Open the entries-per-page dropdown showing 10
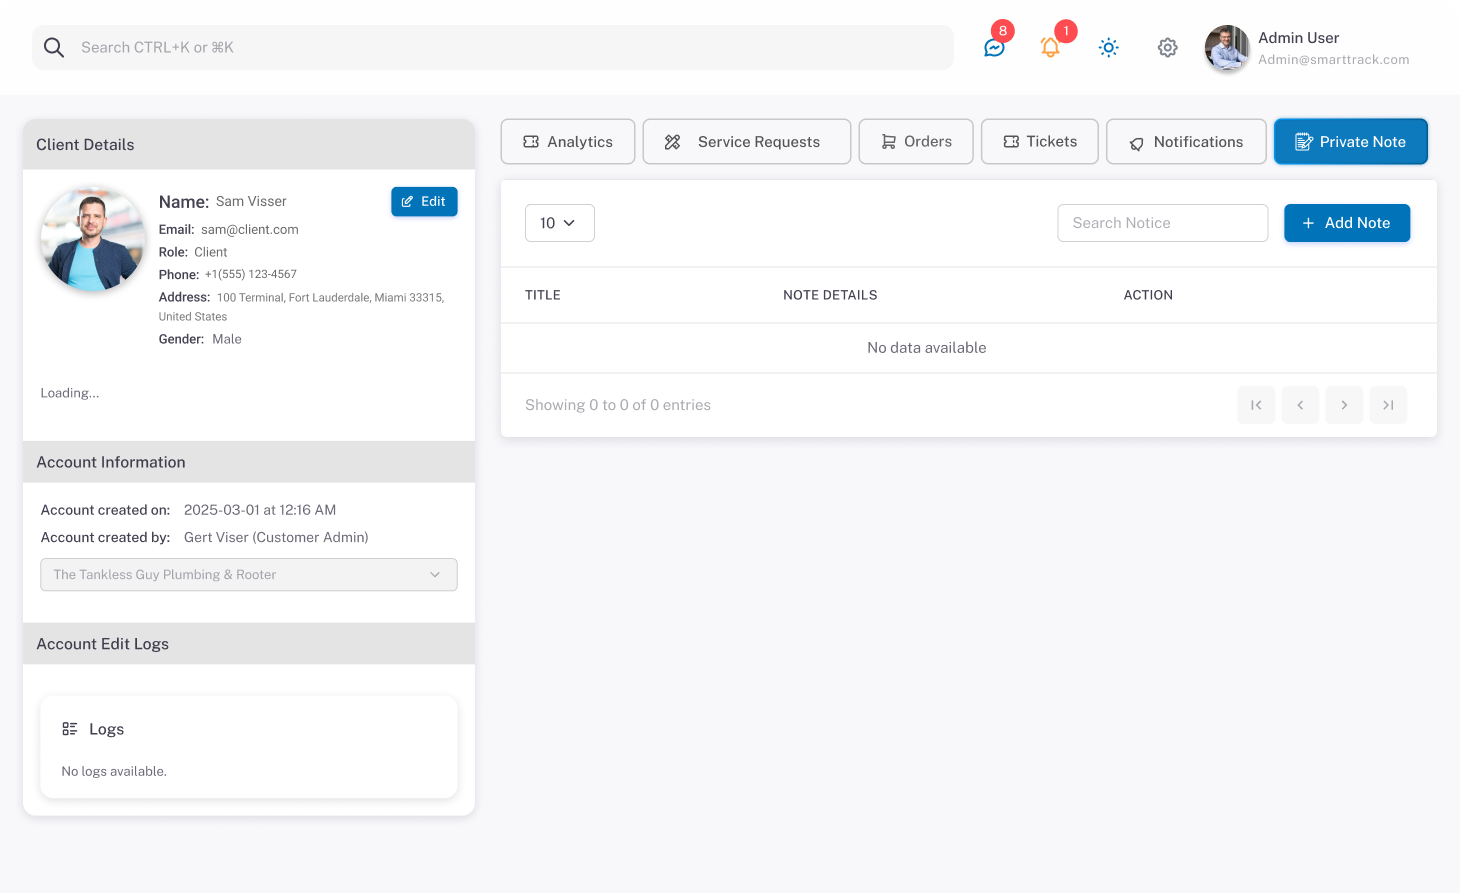This screenshot has height=893, width=1460. 559,223
